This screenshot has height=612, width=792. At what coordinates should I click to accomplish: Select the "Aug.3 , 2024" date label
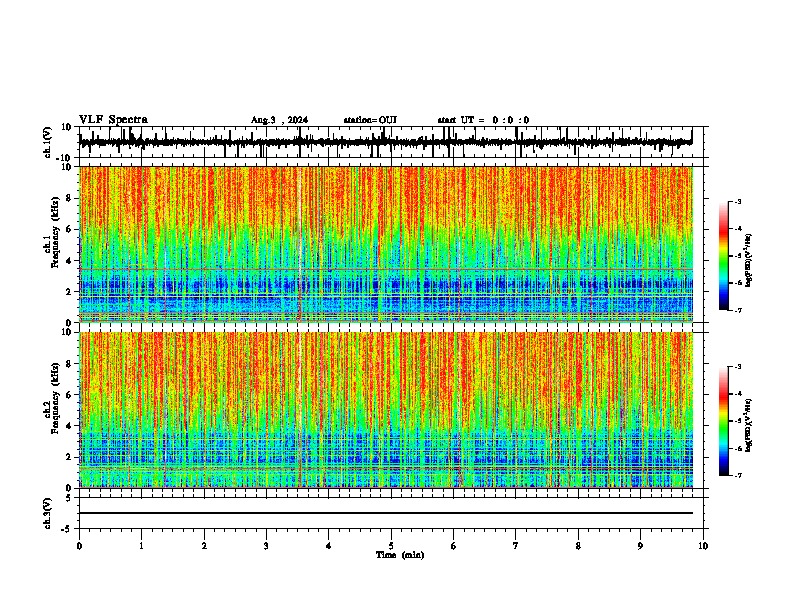tap(279, 120)
